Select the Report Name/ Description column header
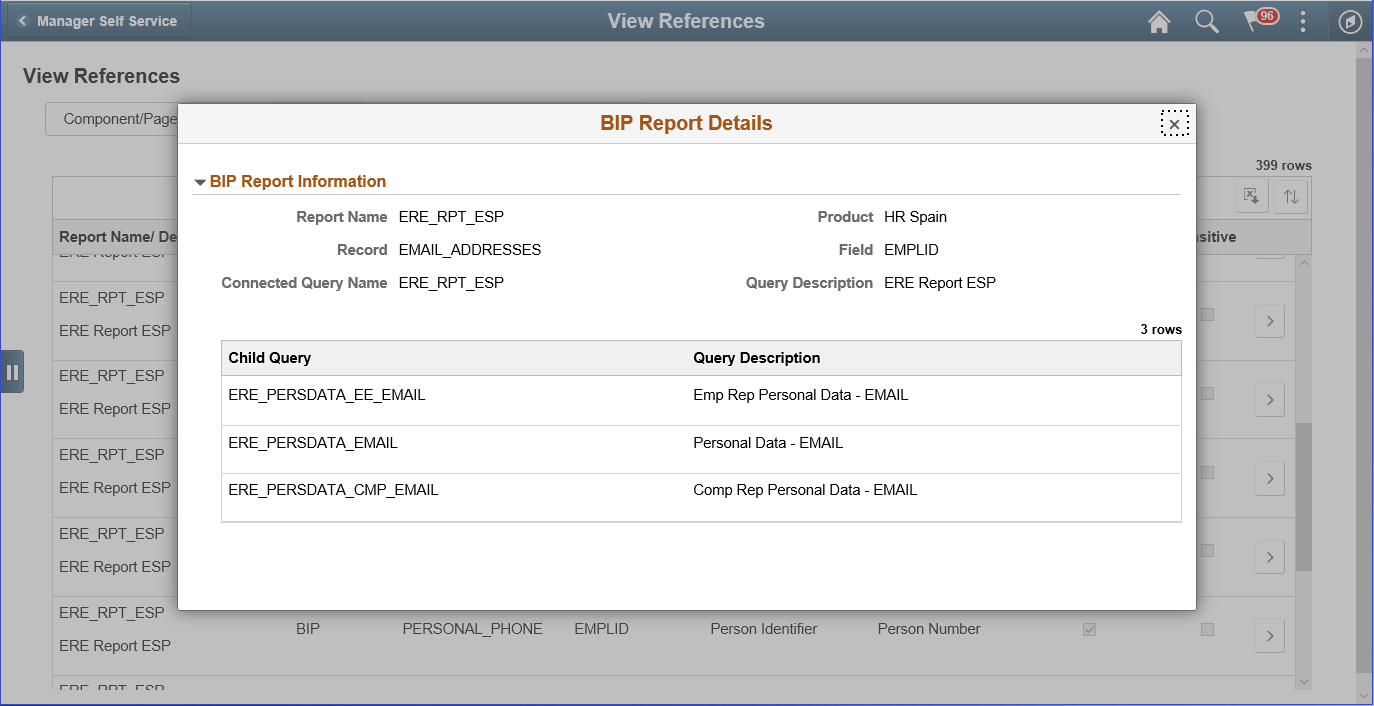This screenshot has width=1374, height=706. tap(120, 237)
